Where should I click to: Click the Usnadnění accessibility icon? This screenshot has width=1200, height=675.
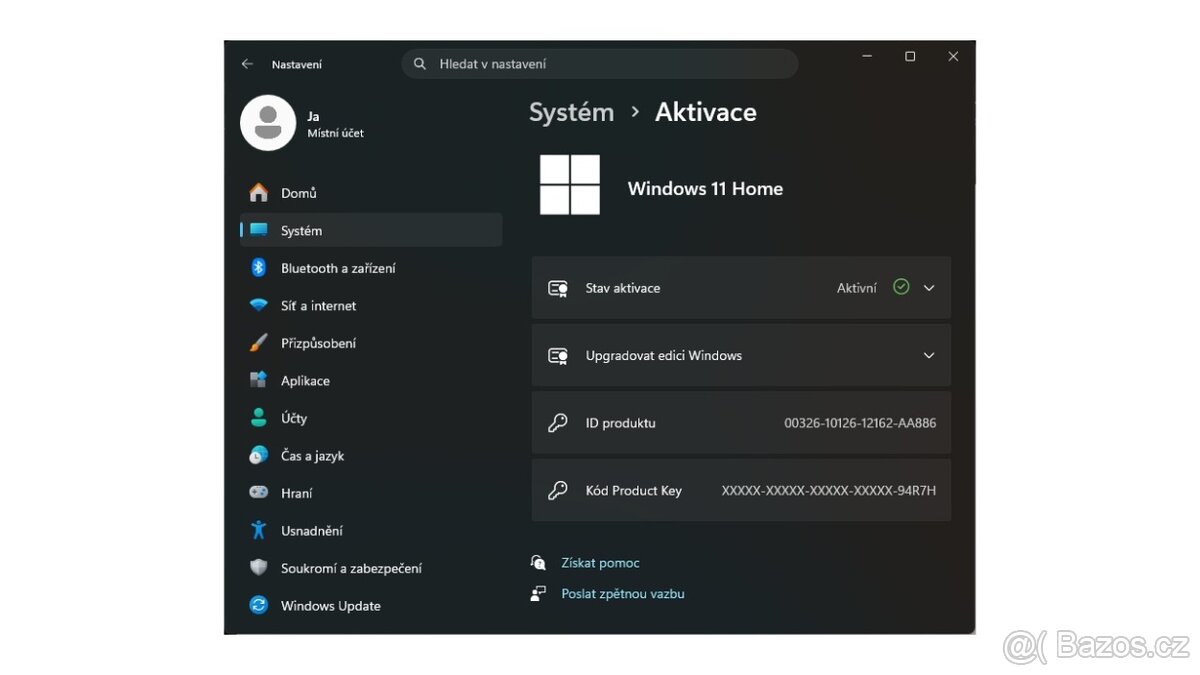coord(259,531)
